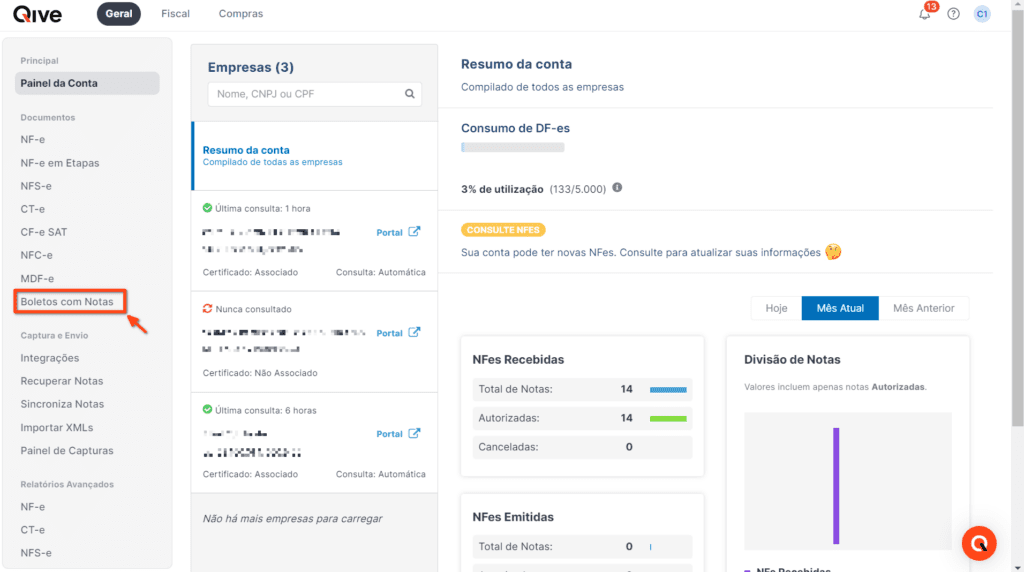Click the info icon beside 133/5.000
Viewport: 1024px width, 572px height.
pos(617,188)
